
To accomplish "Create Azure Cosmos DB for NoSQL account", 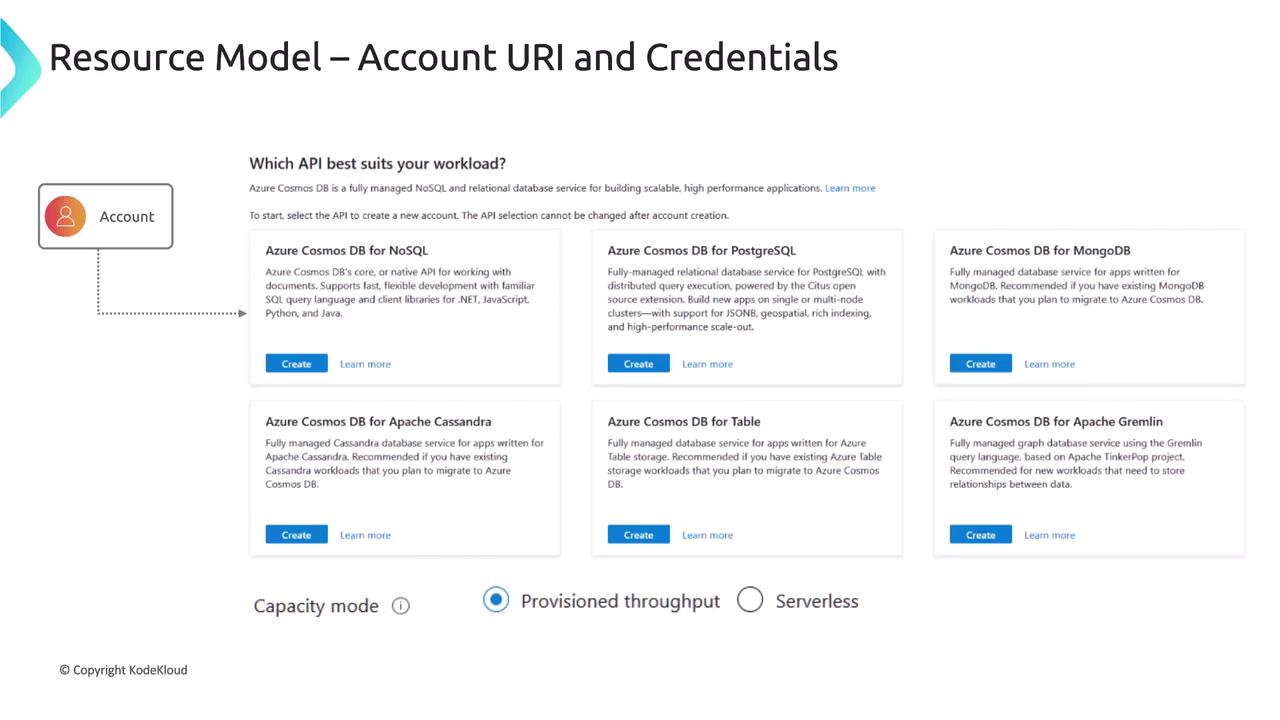I will click(x=296, y=364).
